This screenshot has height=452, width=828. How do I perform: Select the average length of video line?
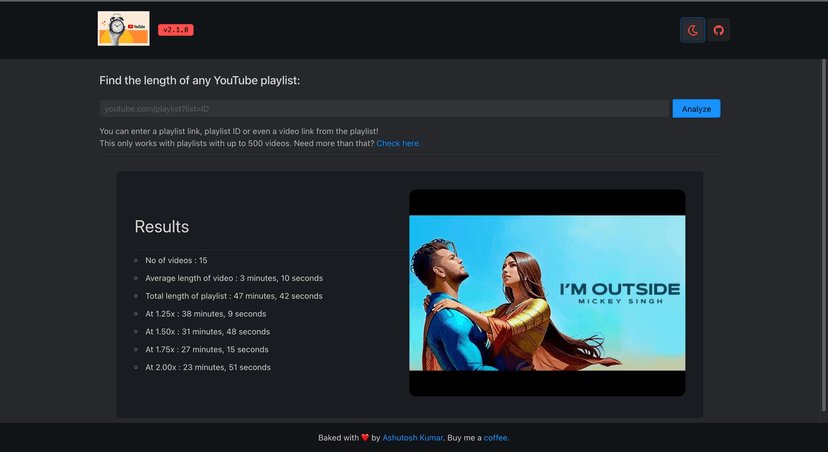tap(234, 278)
